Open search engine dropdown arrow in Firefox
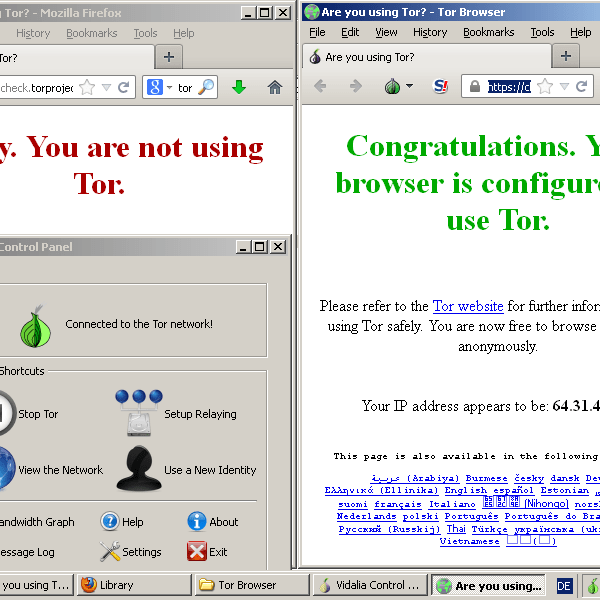Viewport: 600px width, 600px height. pyautogui.click(x=169, y=87)
